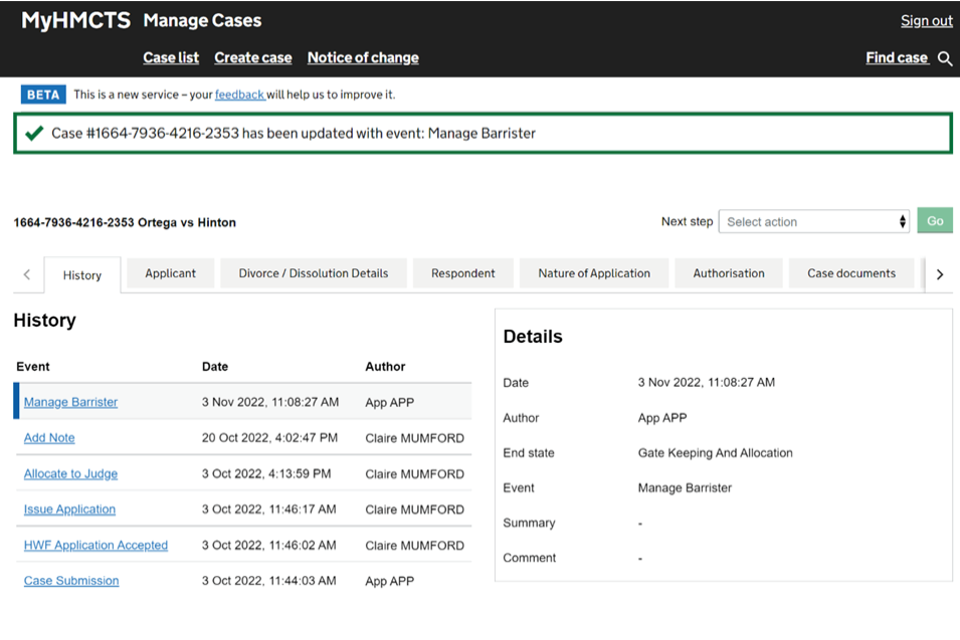Click the Sign out link

[x=926, y=21]
